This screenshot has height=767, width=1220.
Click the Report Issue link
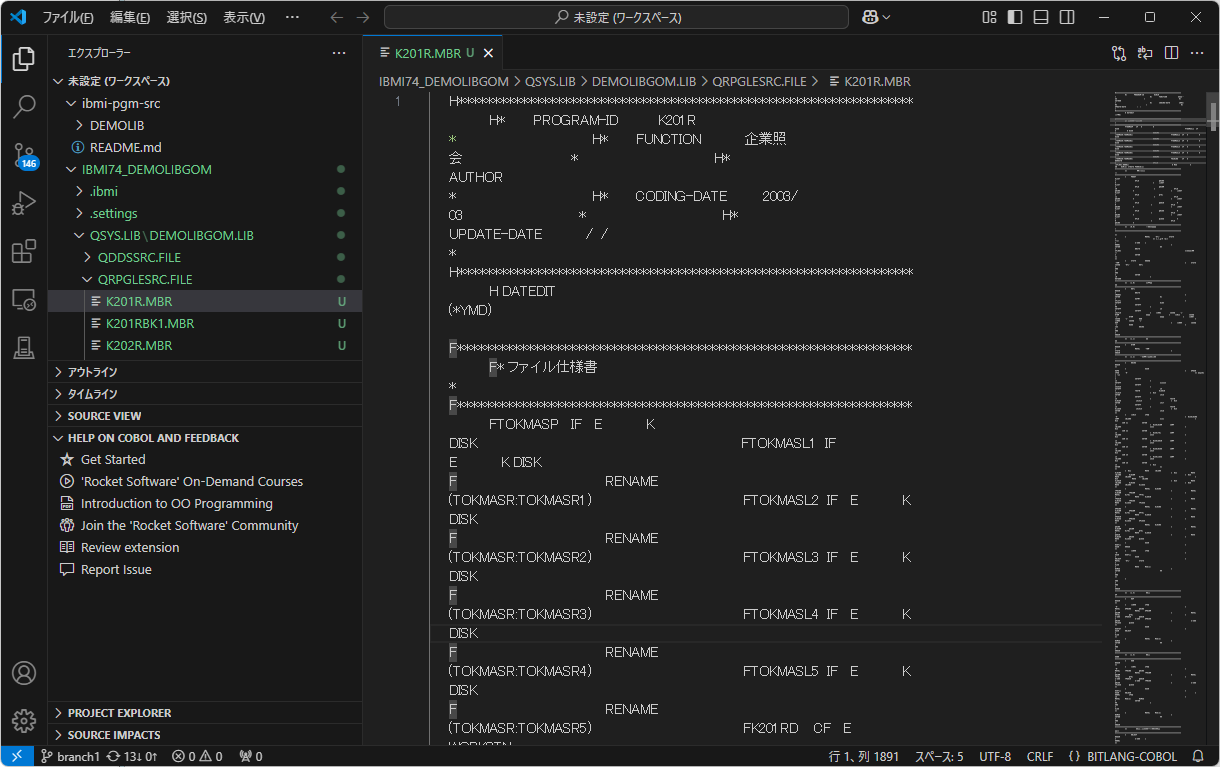click(x=205, y=569)
